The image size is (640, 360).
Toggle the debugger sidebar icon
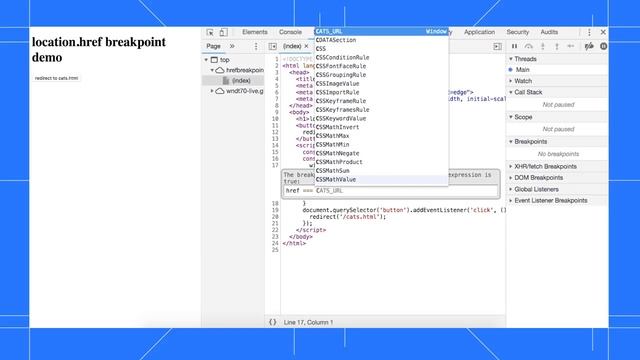coord(498,47)
